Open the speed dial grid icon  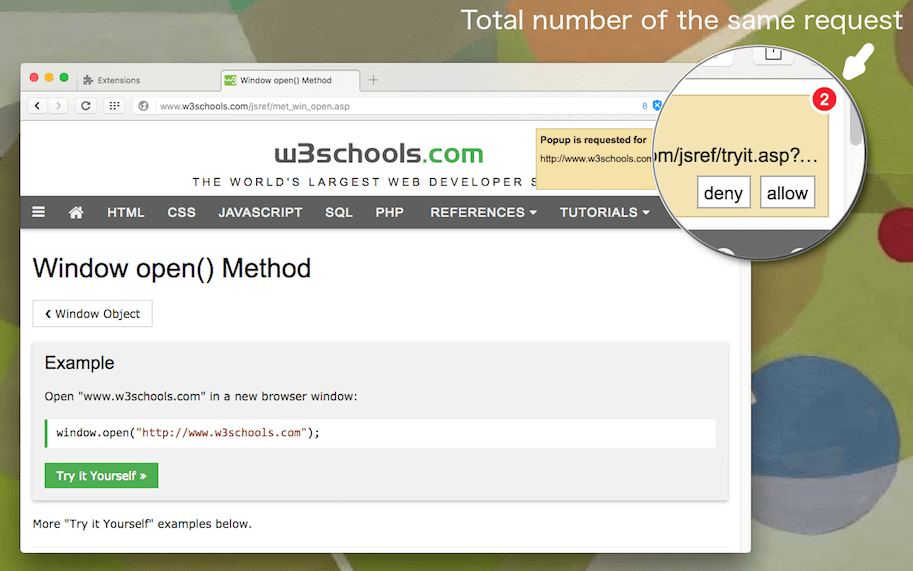point(114,105)
